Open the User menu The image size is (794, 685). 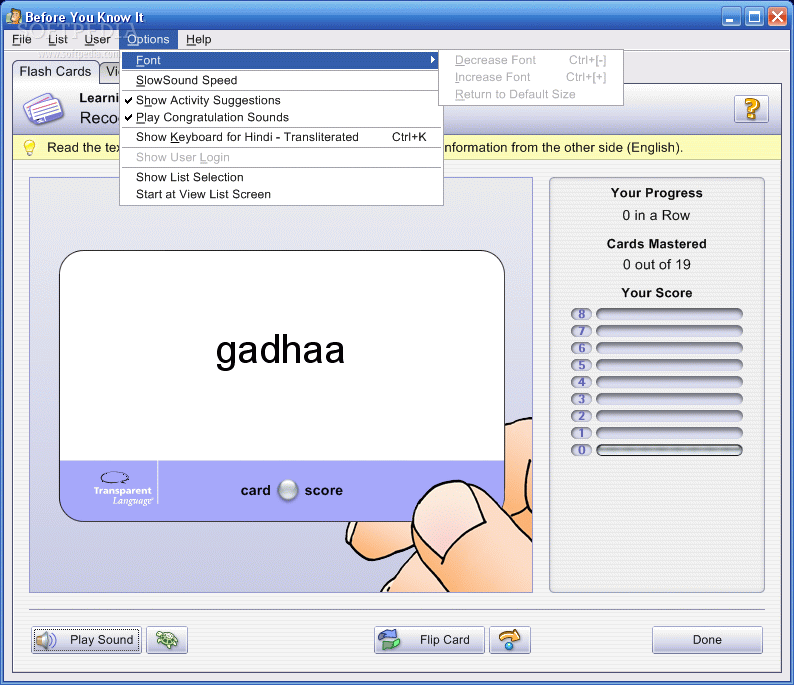coord(97,39)
